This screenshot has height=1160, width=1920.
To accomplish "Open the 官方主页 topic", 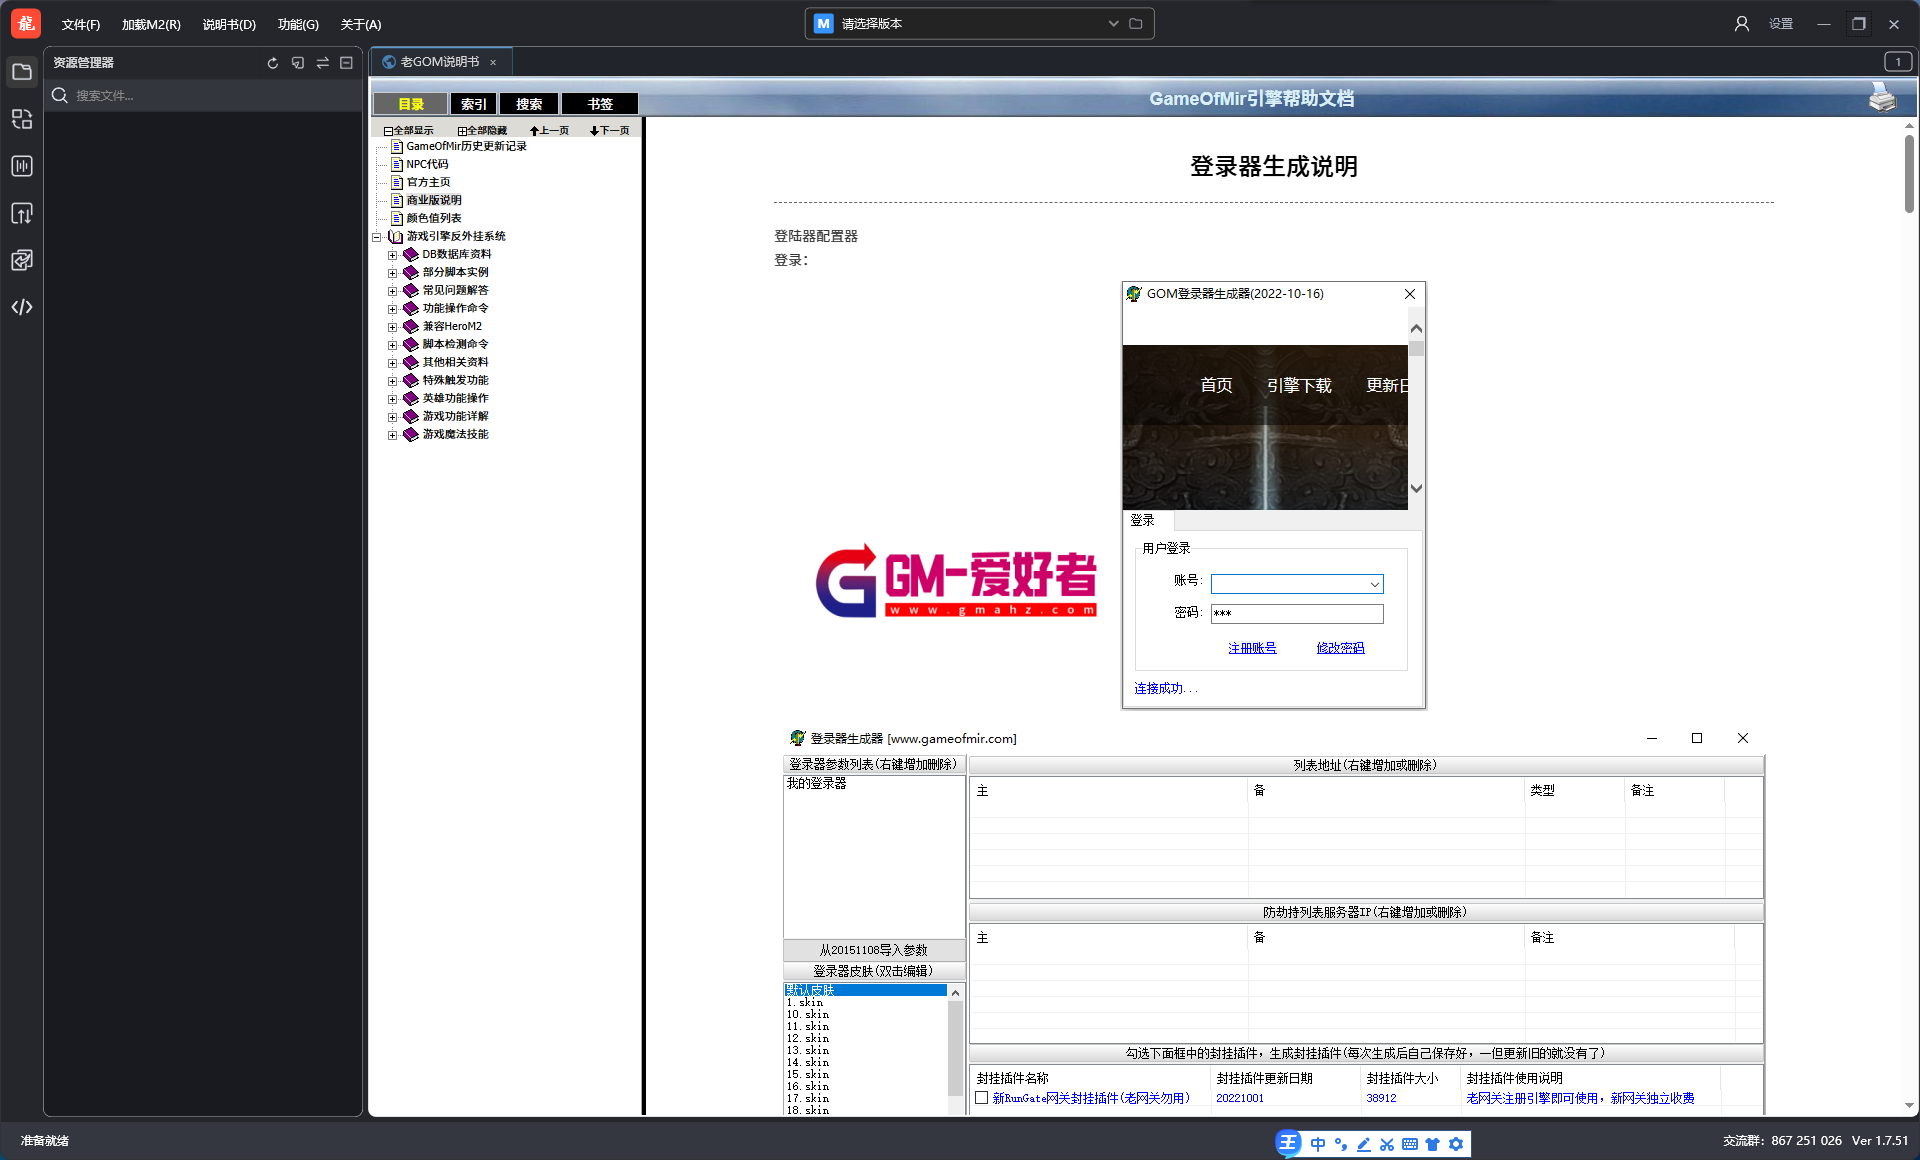I will pos(428,183).
